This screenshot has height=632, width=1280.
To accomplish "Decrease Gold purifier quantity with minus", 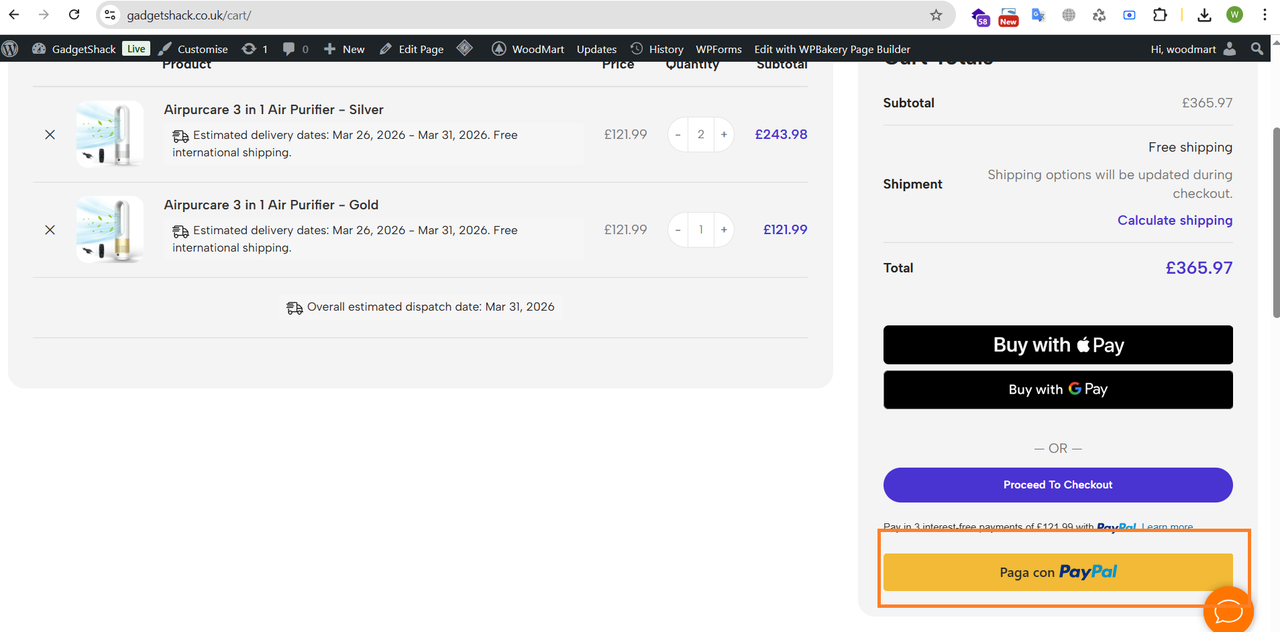I will tap(678, 229).
